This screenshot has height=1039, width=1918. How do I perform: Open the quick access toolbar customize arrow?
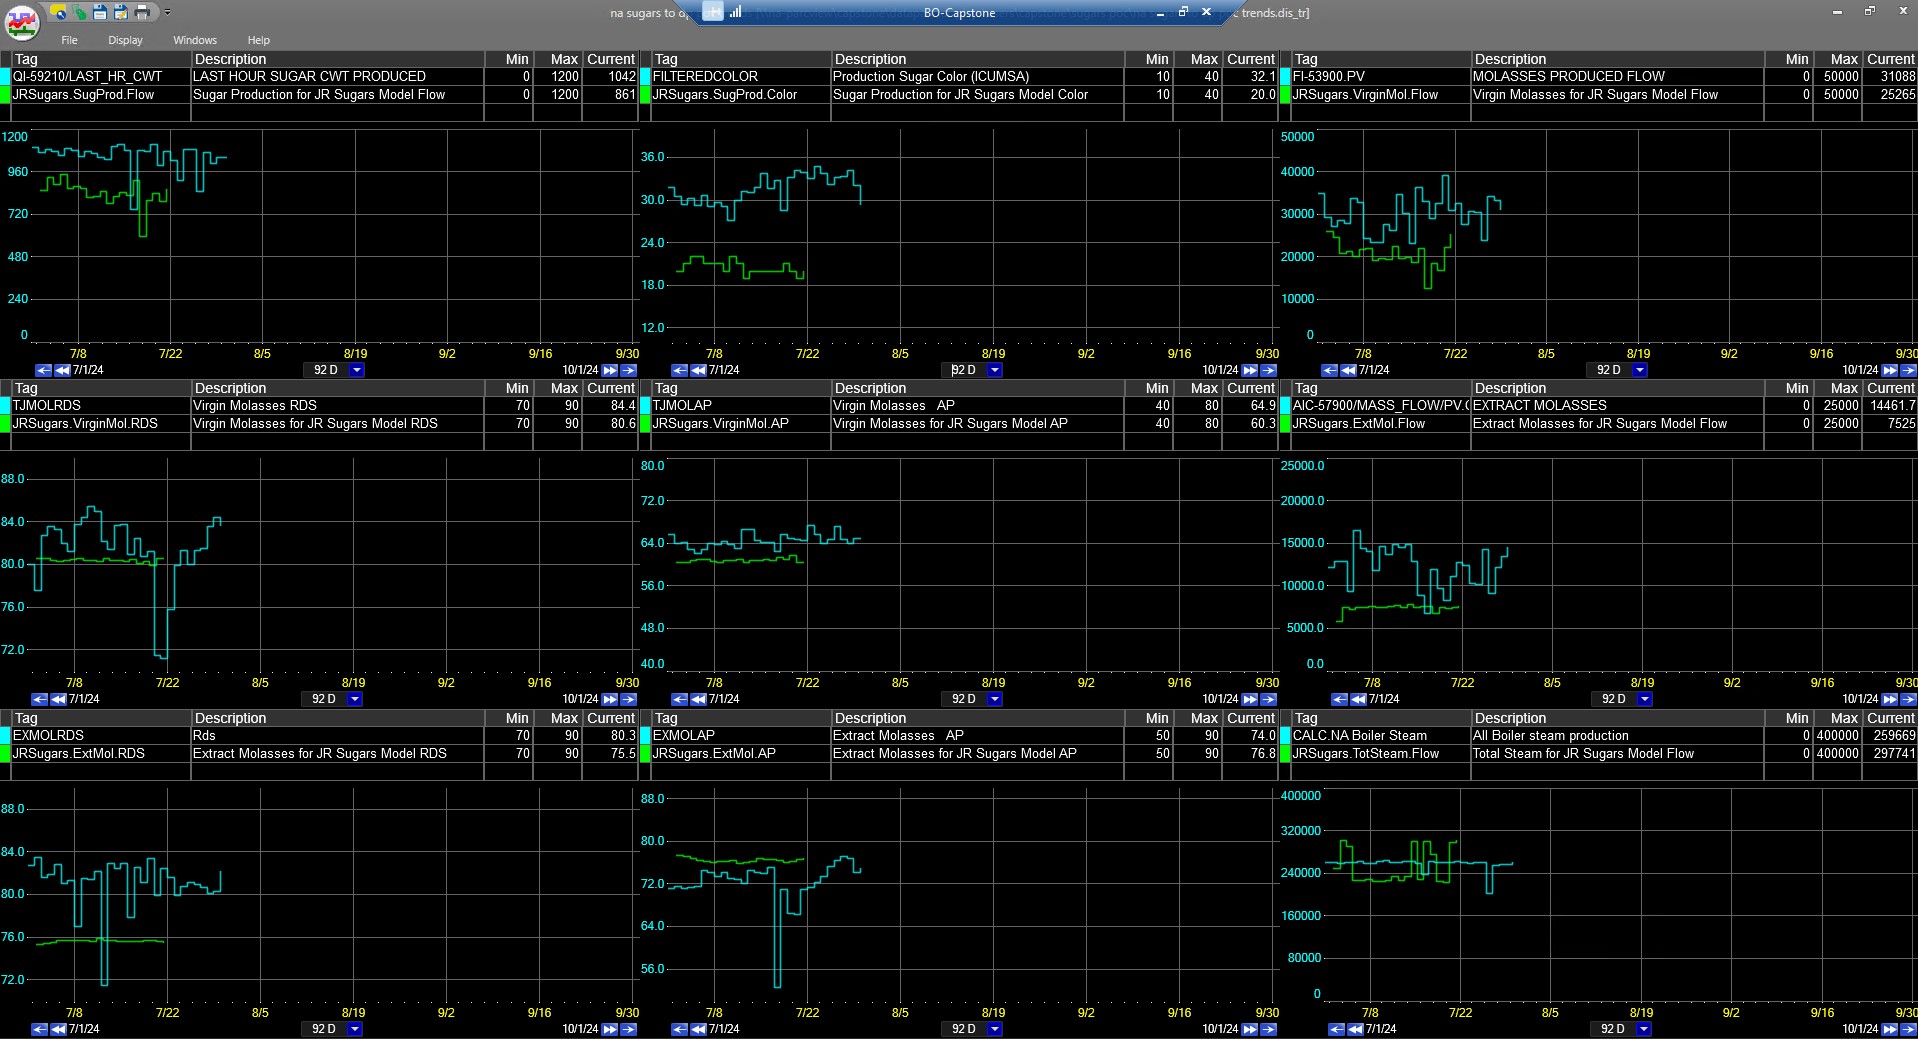coord(167,13)
